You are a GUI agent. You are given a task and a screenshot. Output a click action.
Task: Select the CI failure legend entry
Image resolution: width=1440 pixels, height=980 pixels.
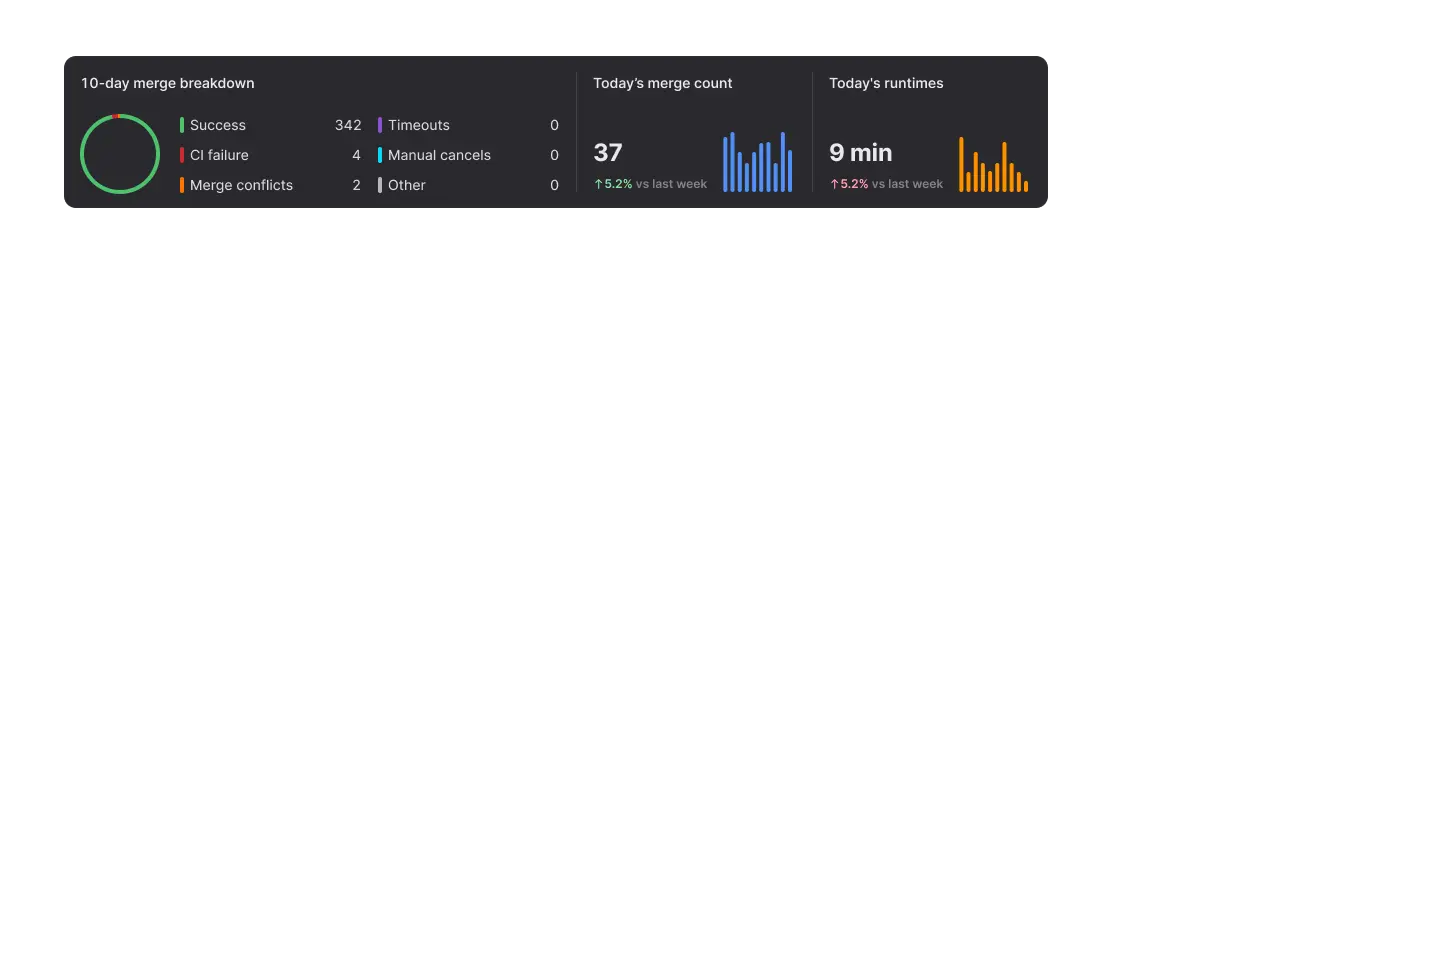click(219, 155)
